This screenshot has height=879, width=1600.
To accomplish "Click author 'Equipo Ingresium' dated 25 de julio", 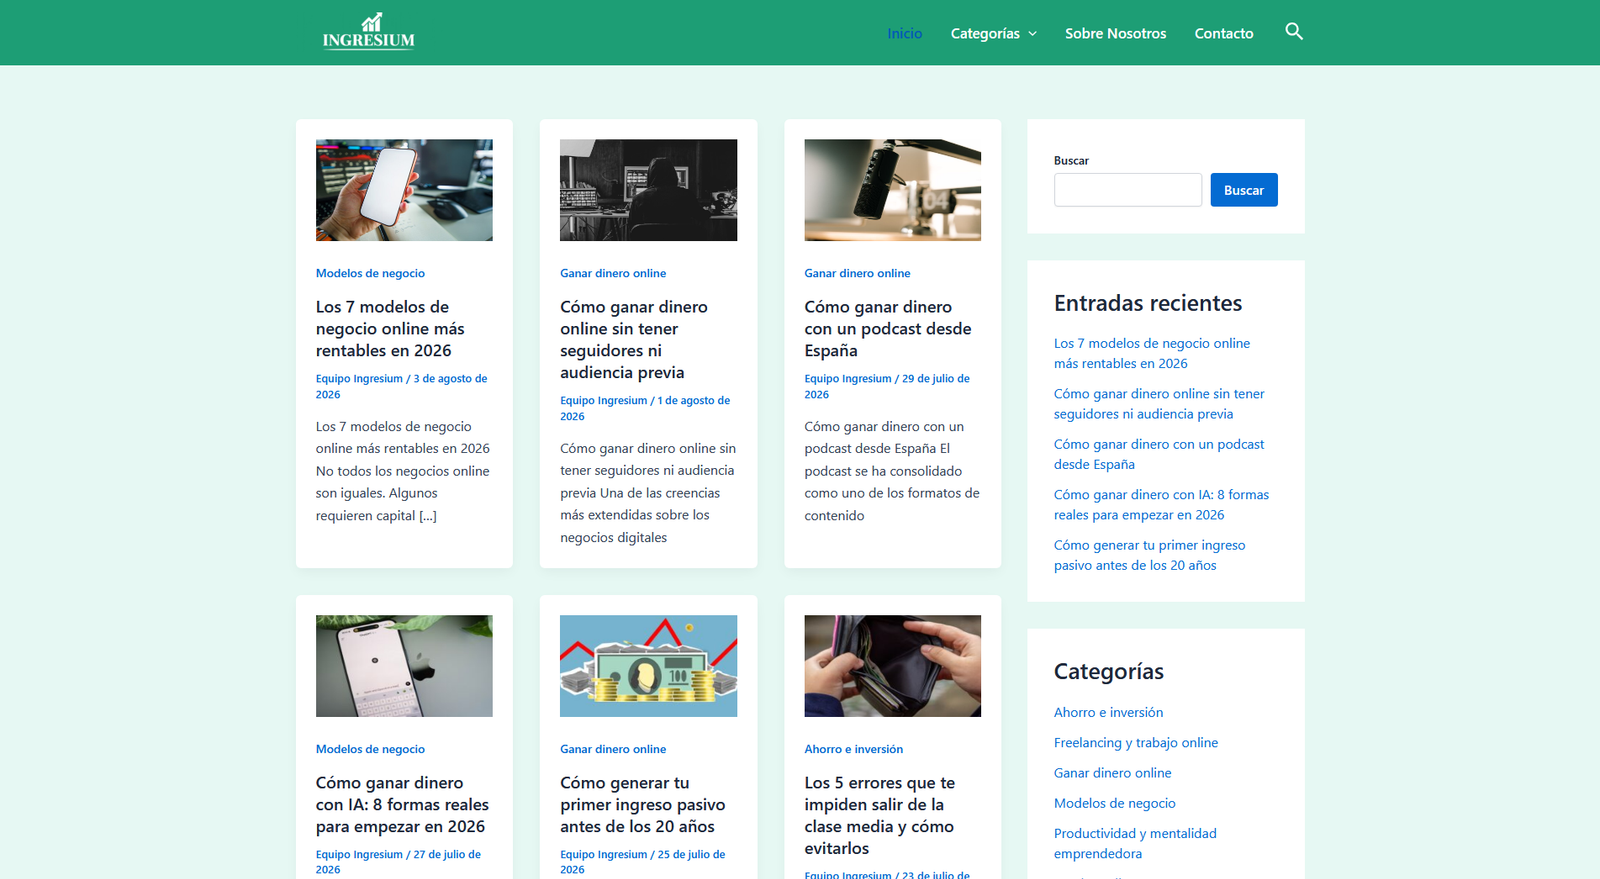I will pos(603,855).
